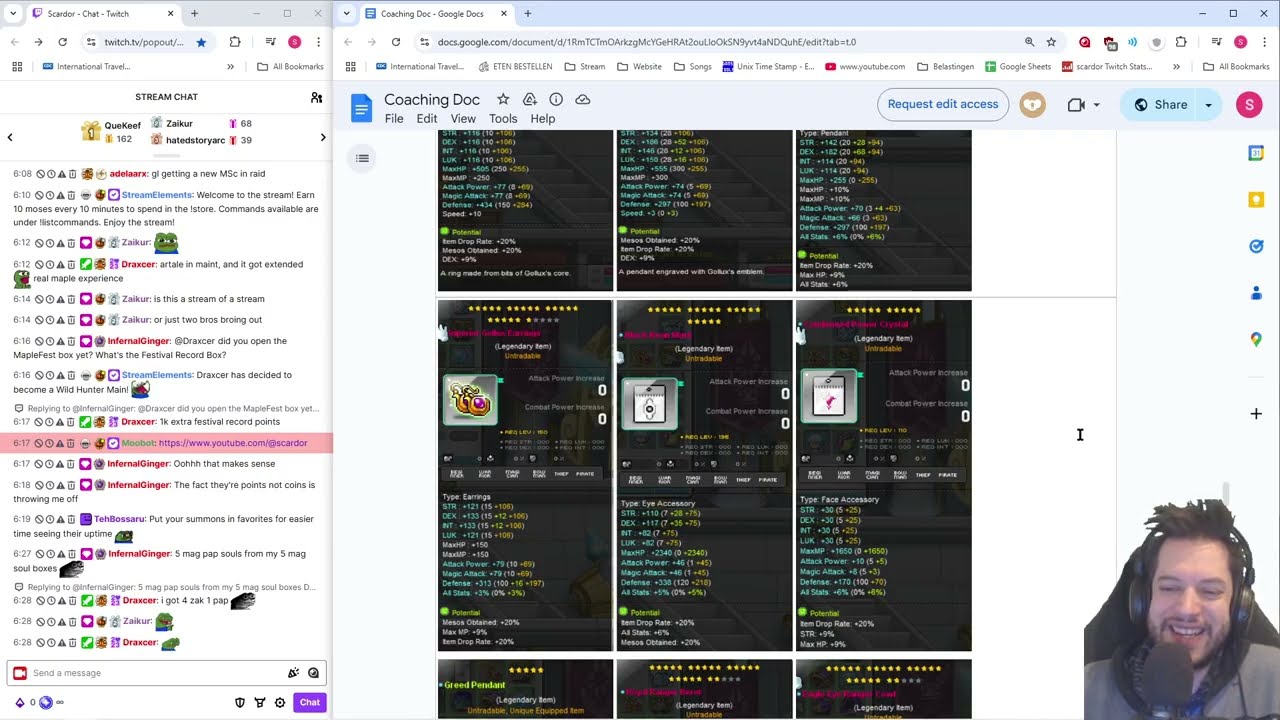Open Google Docs home icon
The width and height of the screenshot is (1280, 720).
click(361, 106)
